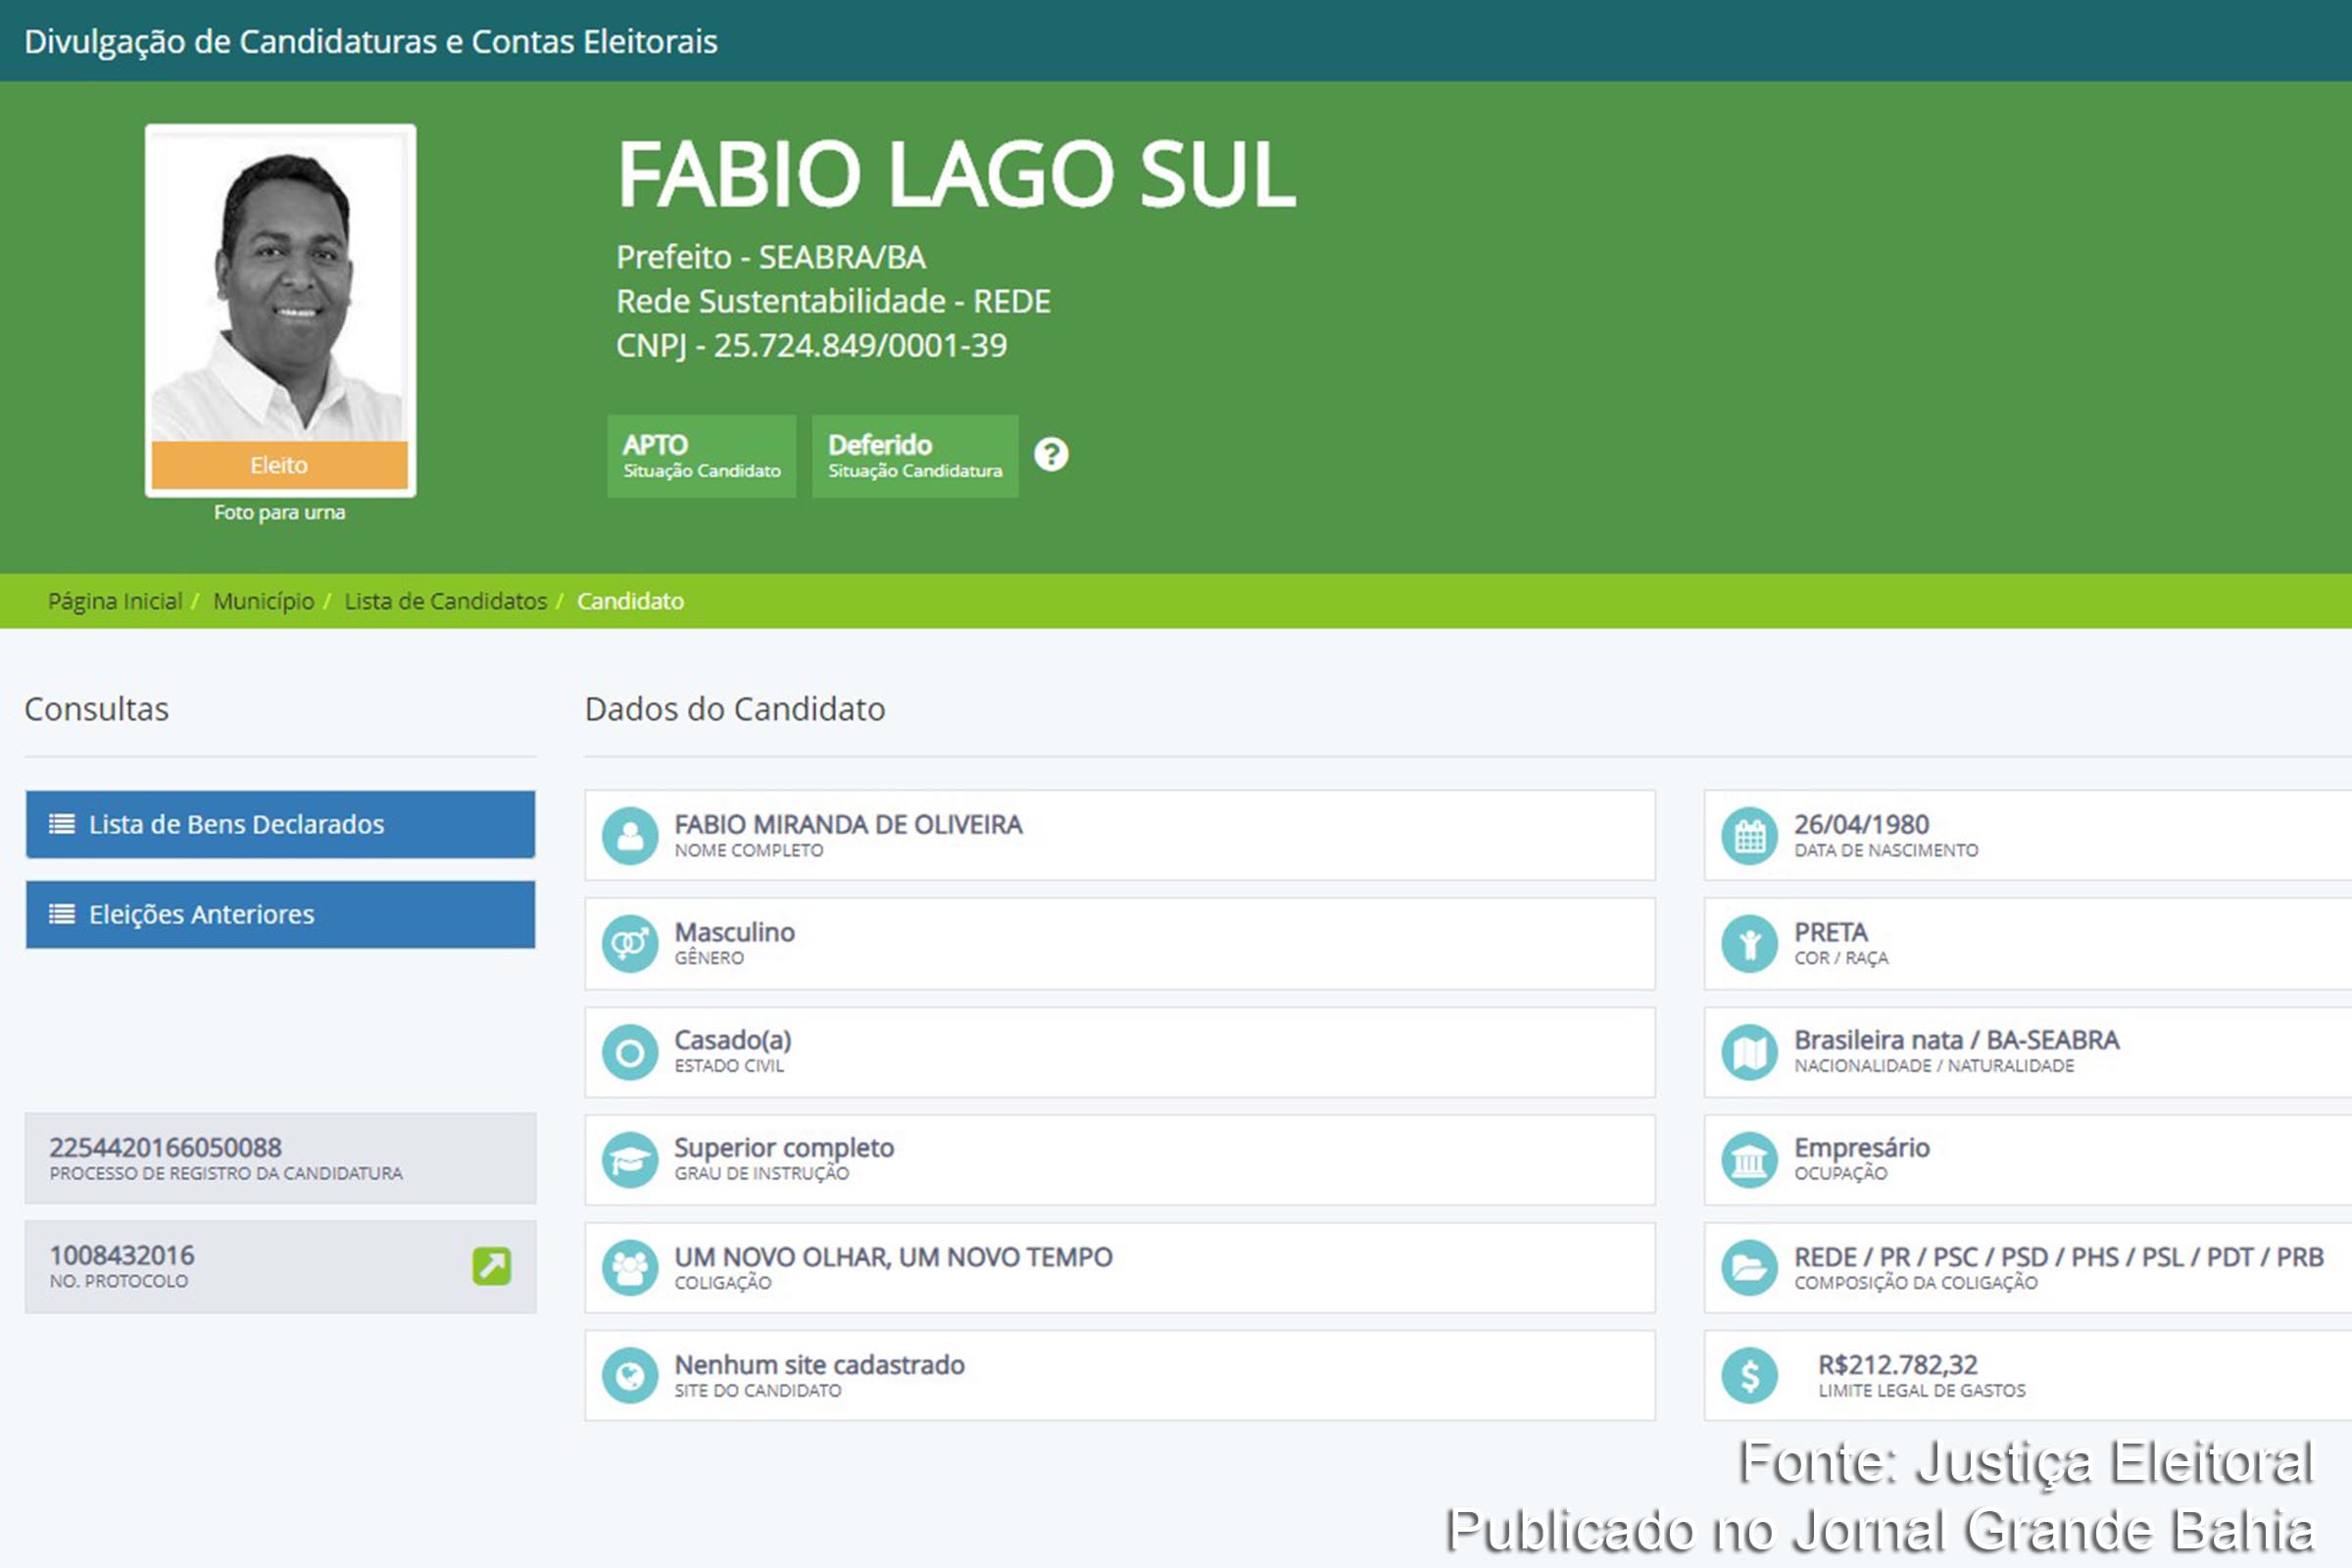Click the folder icon for coalition composition

tap(1749, 1267)
